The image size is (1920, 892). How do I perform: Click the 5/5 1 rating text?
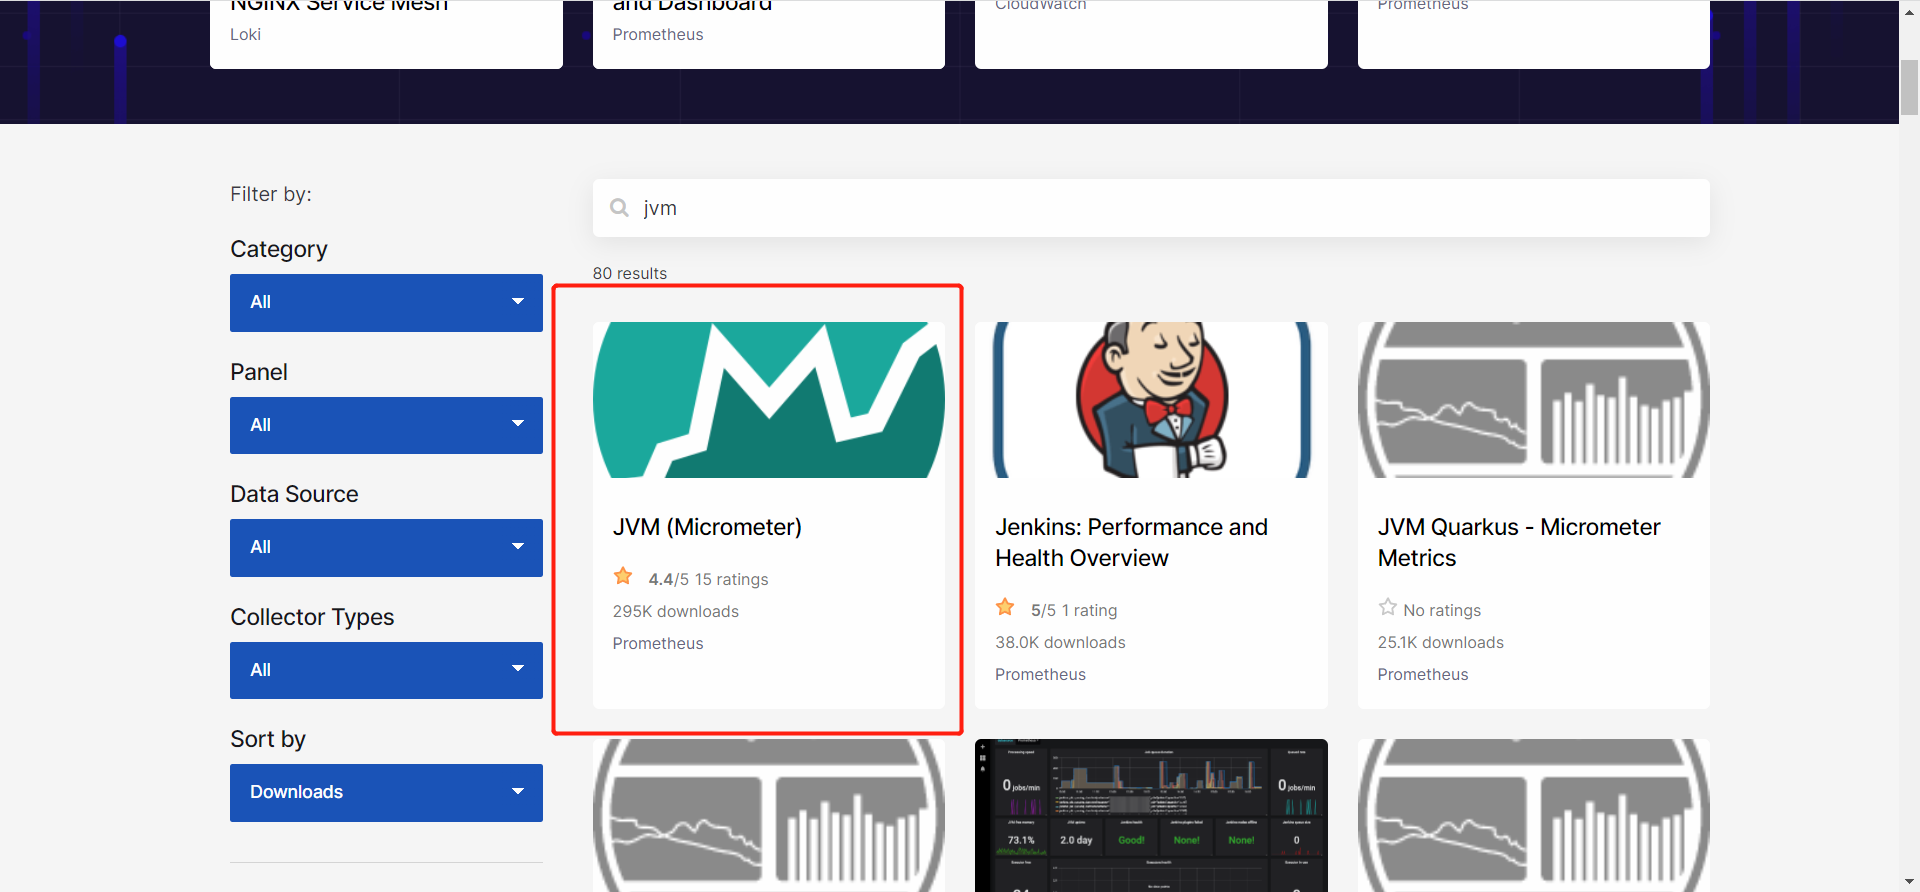click(x=1074, y=610)
